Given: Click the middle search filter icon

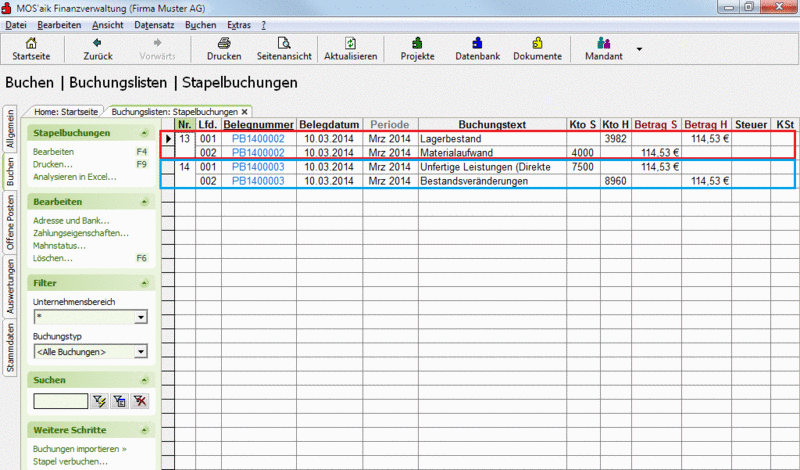Looking at the screenshot, I should point(119,401).
